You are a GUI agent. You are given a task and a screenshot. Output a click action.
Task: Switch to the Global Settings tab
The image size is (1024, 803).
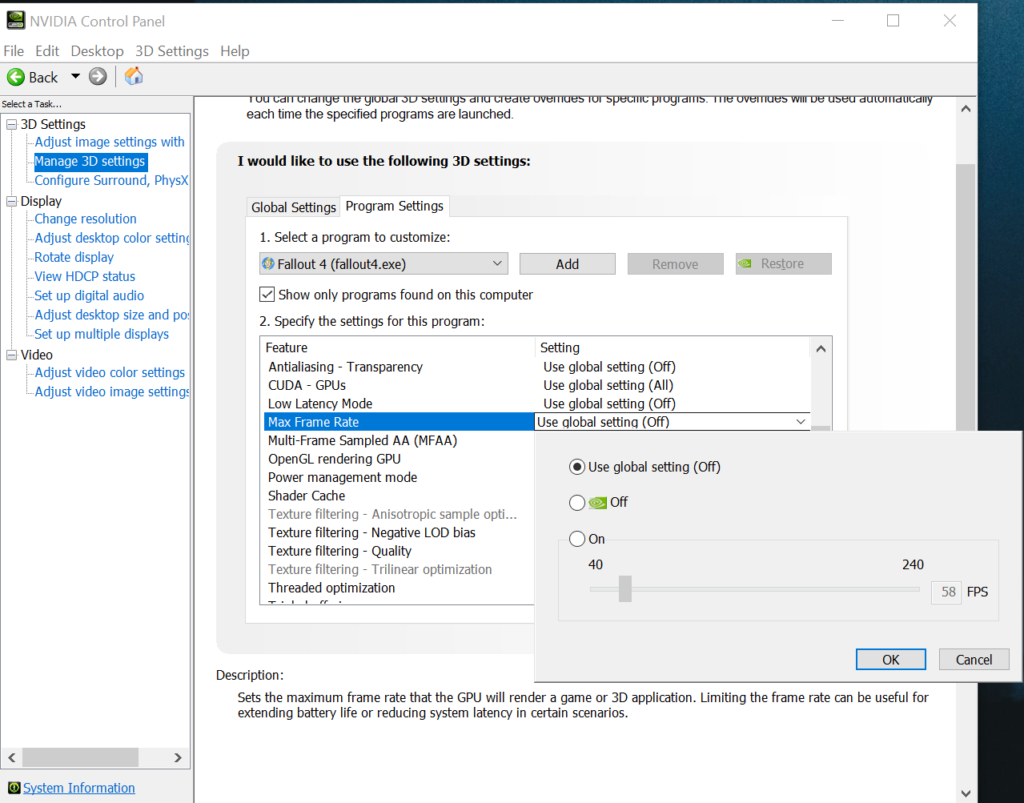[293, 206]
